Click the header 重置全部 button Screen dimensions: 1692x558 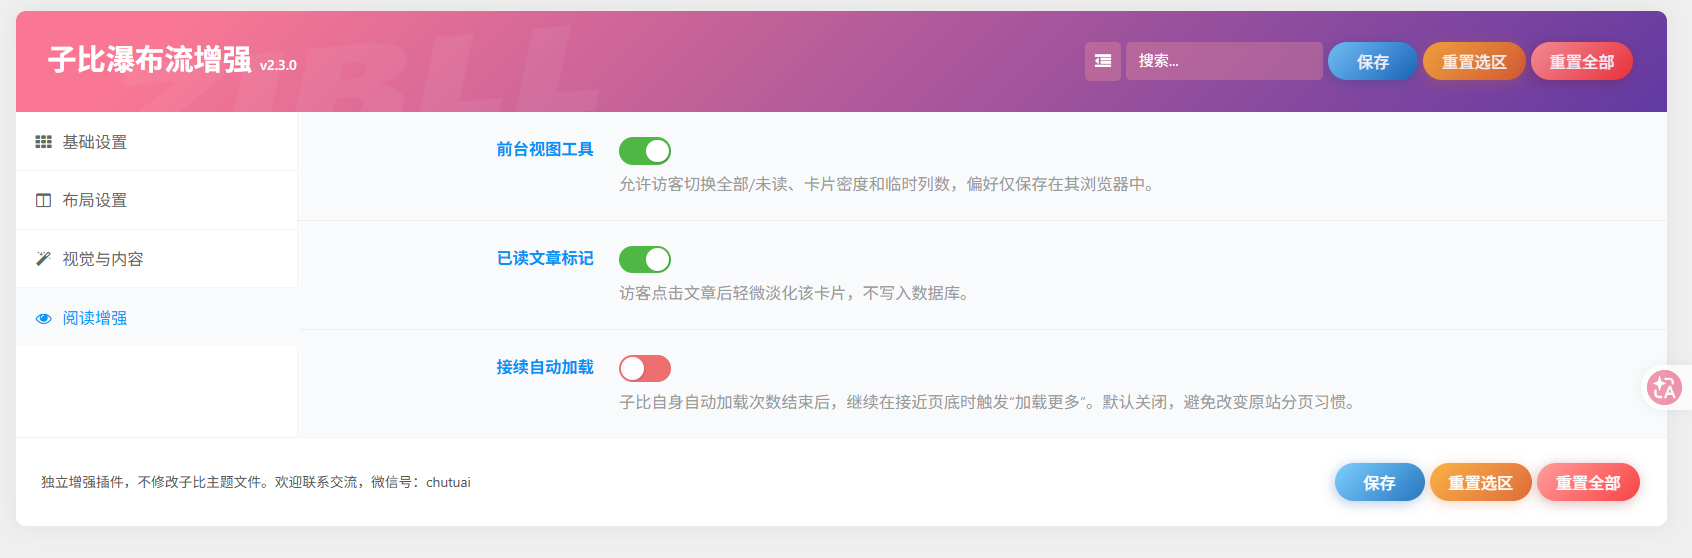coord(1582,61)
